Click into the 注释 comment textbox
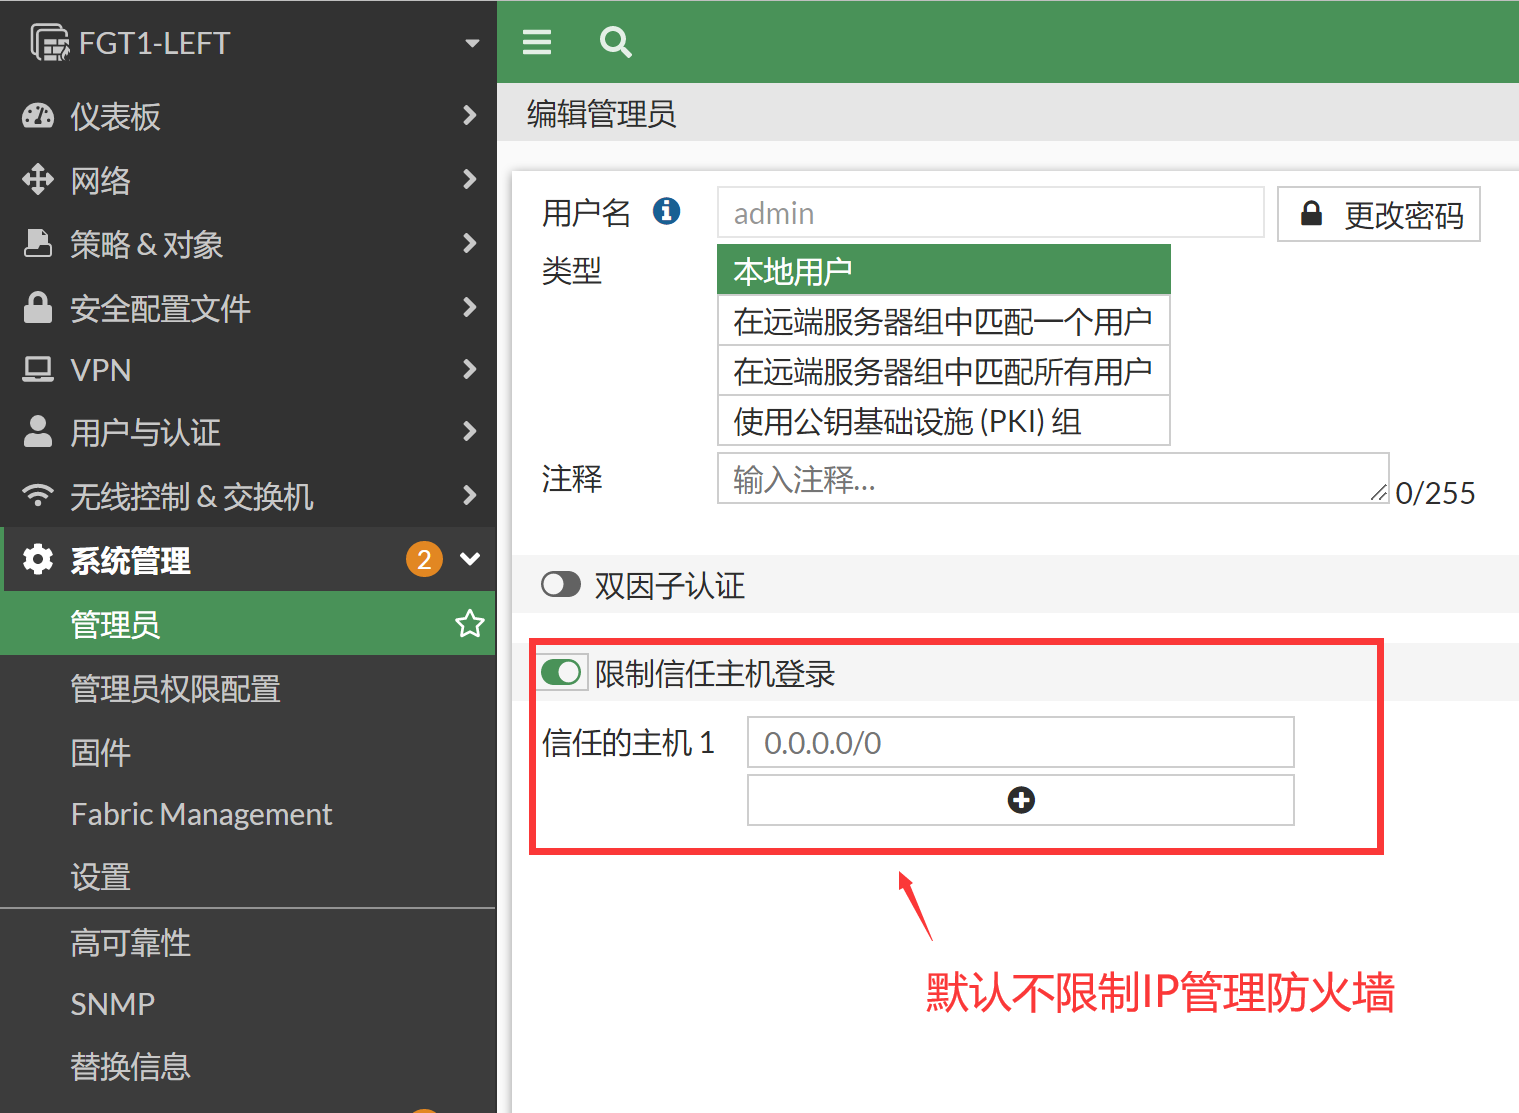The image size is (1519, 1113). click(1050, 479)
